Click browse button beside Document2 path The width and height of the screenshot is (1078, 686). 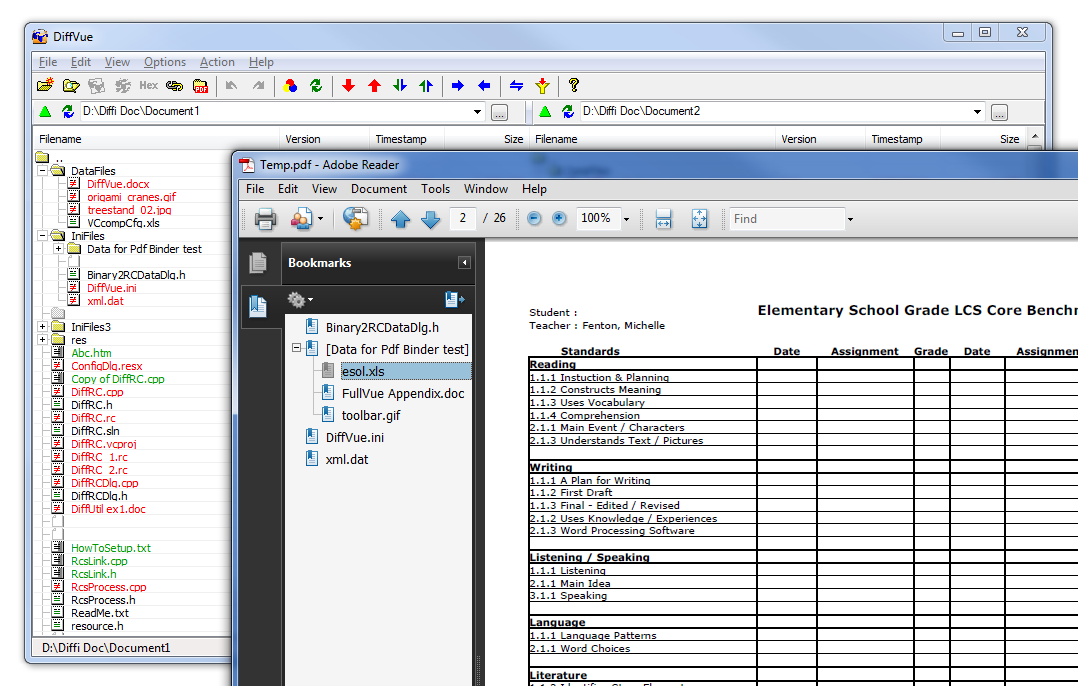1000,113
